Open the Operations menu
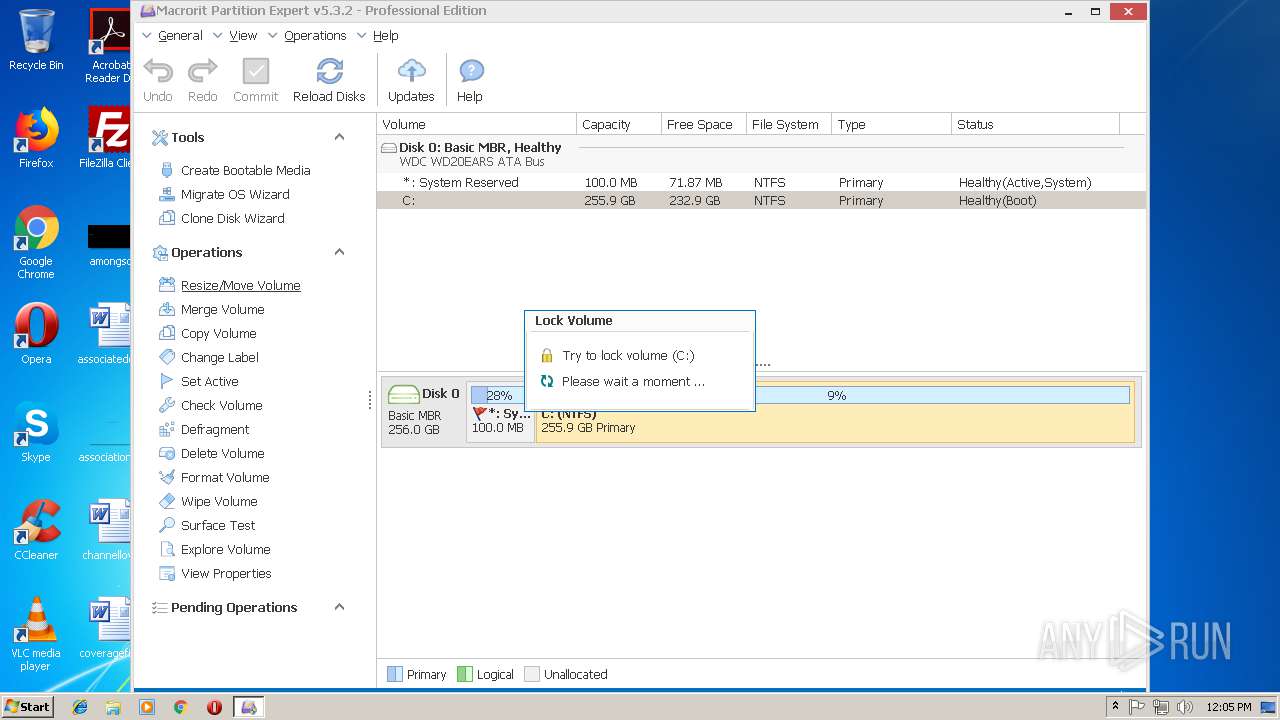The width and height of the screenshot is (1280, 720). pos(315,35)
